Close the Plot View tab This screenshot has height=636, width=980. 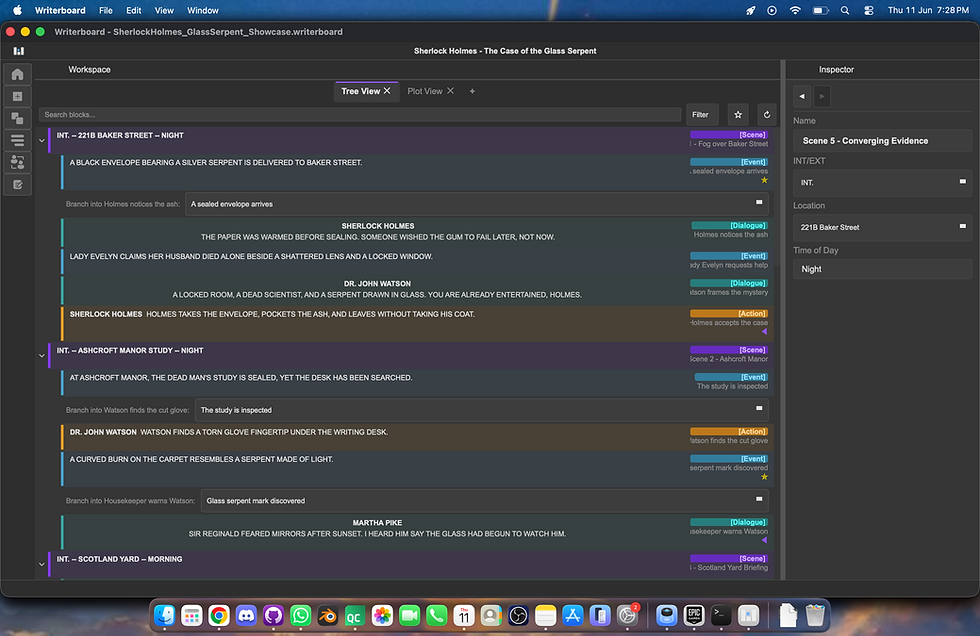point(451,91)
